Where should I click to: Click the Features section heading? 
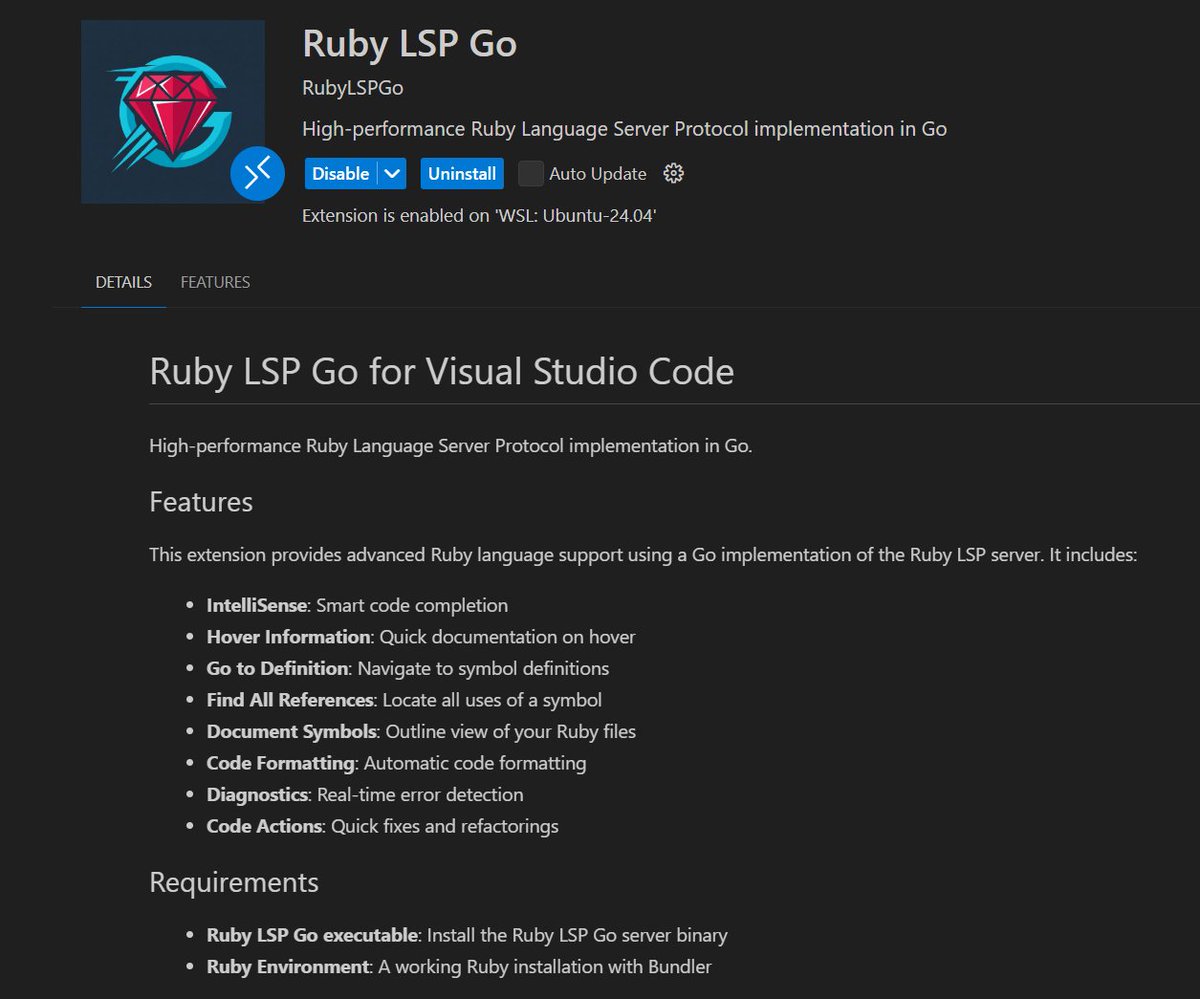point(201,503)
